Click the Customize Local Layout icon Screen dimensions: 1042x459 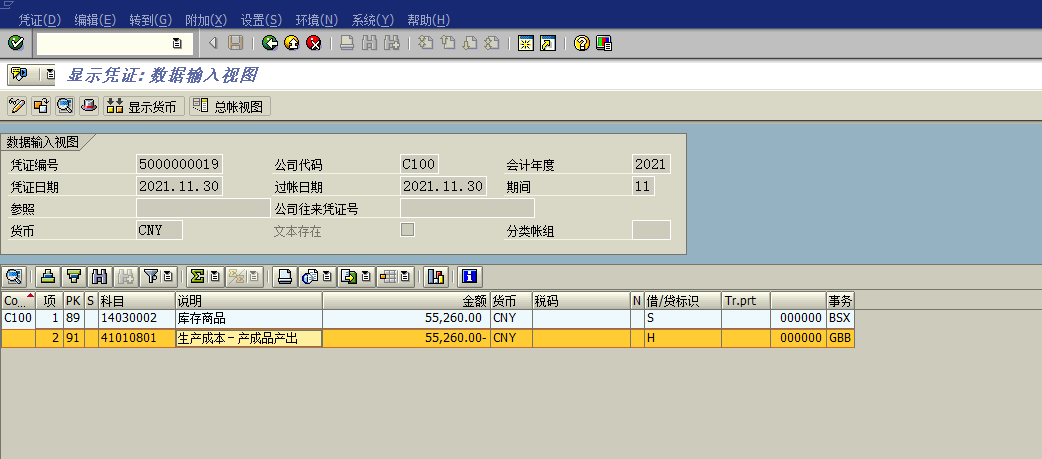(603, 43)
